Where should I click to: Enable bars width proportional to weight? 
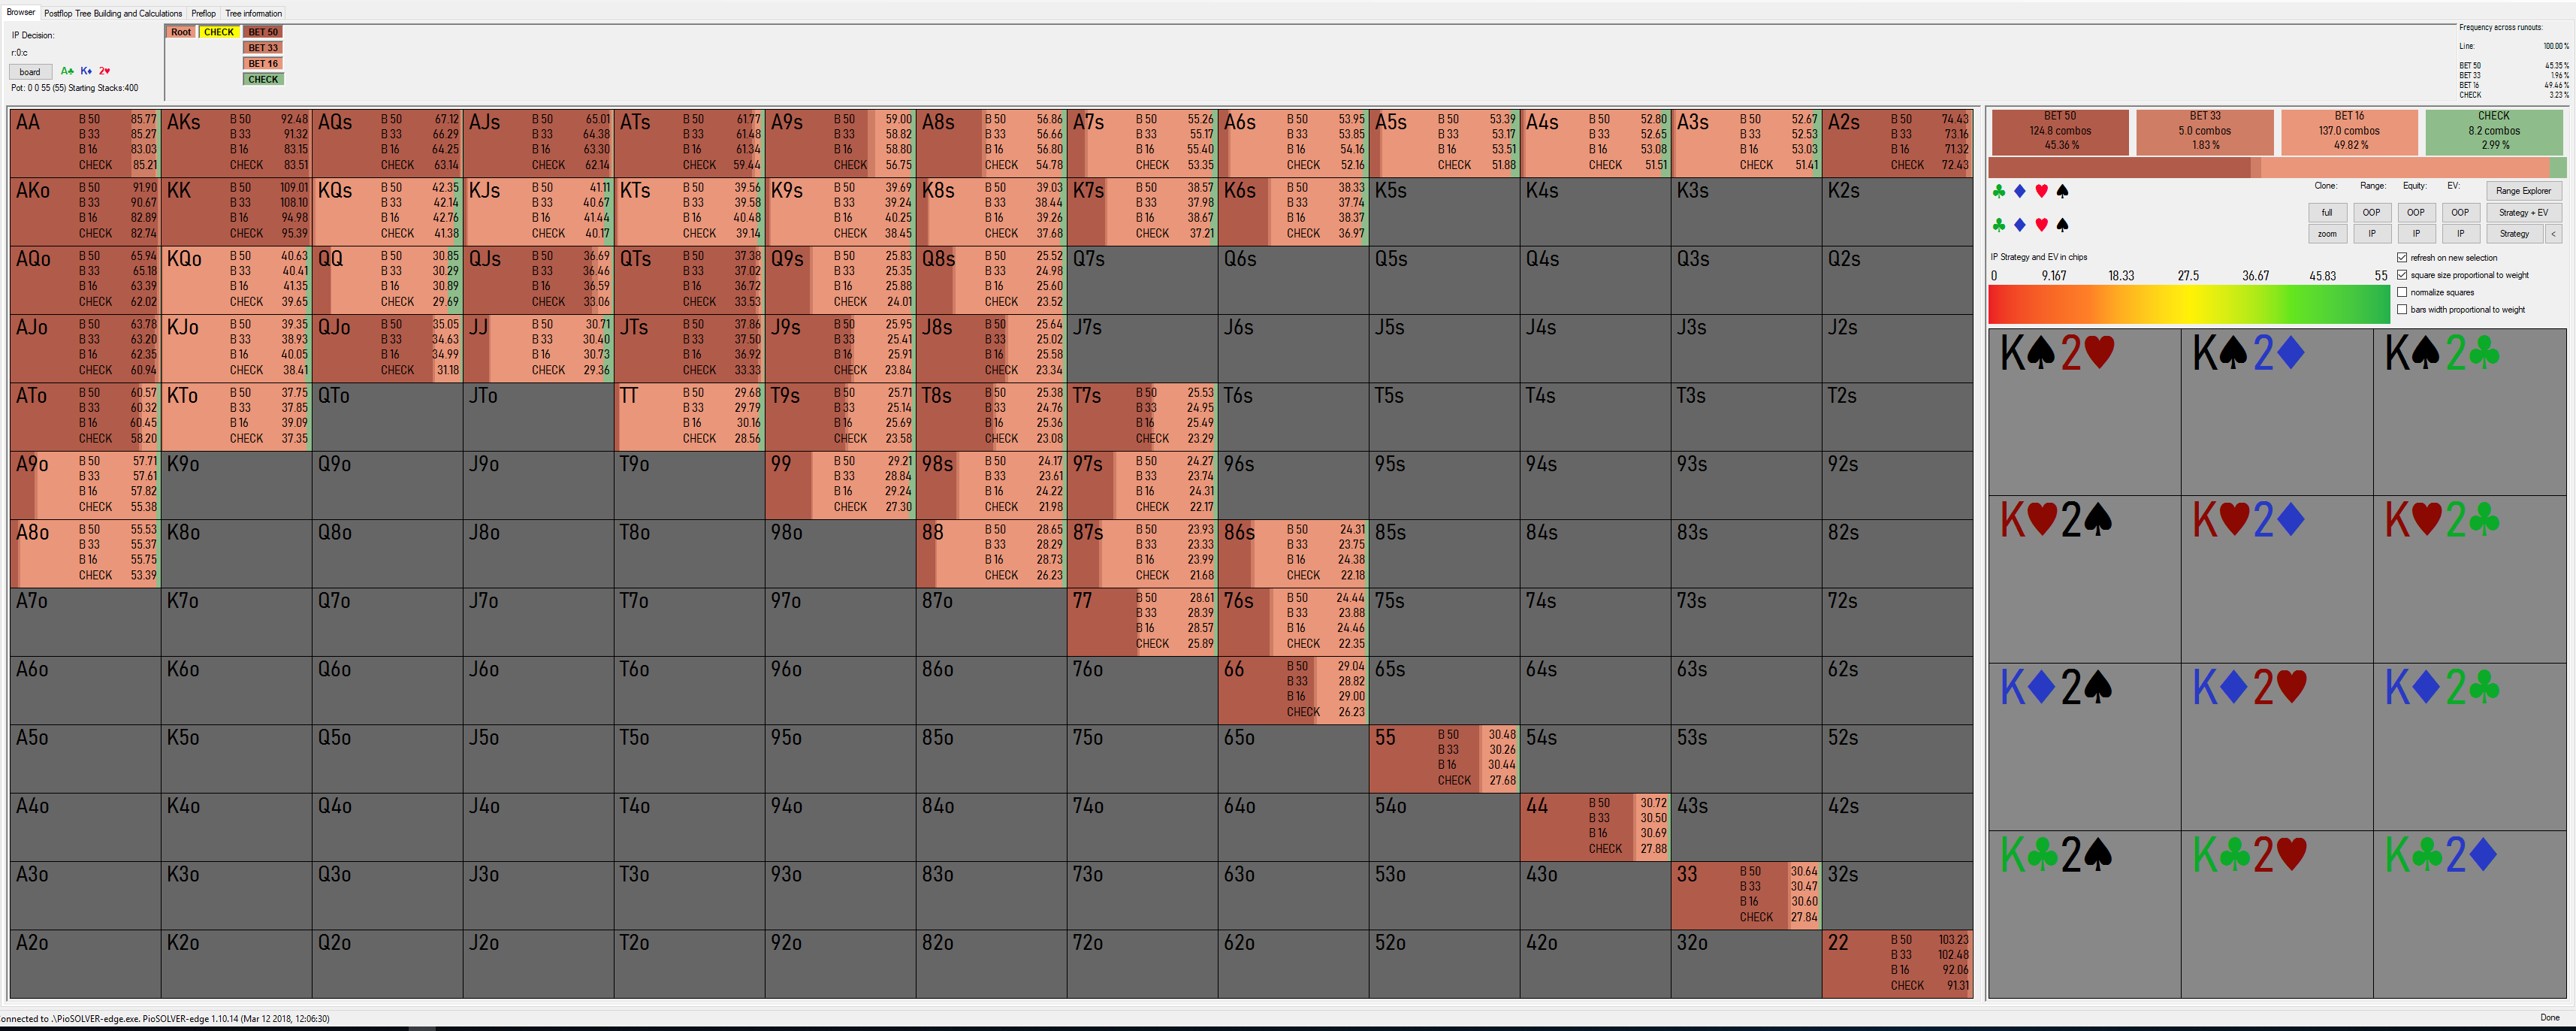[x=2402, y=310]
